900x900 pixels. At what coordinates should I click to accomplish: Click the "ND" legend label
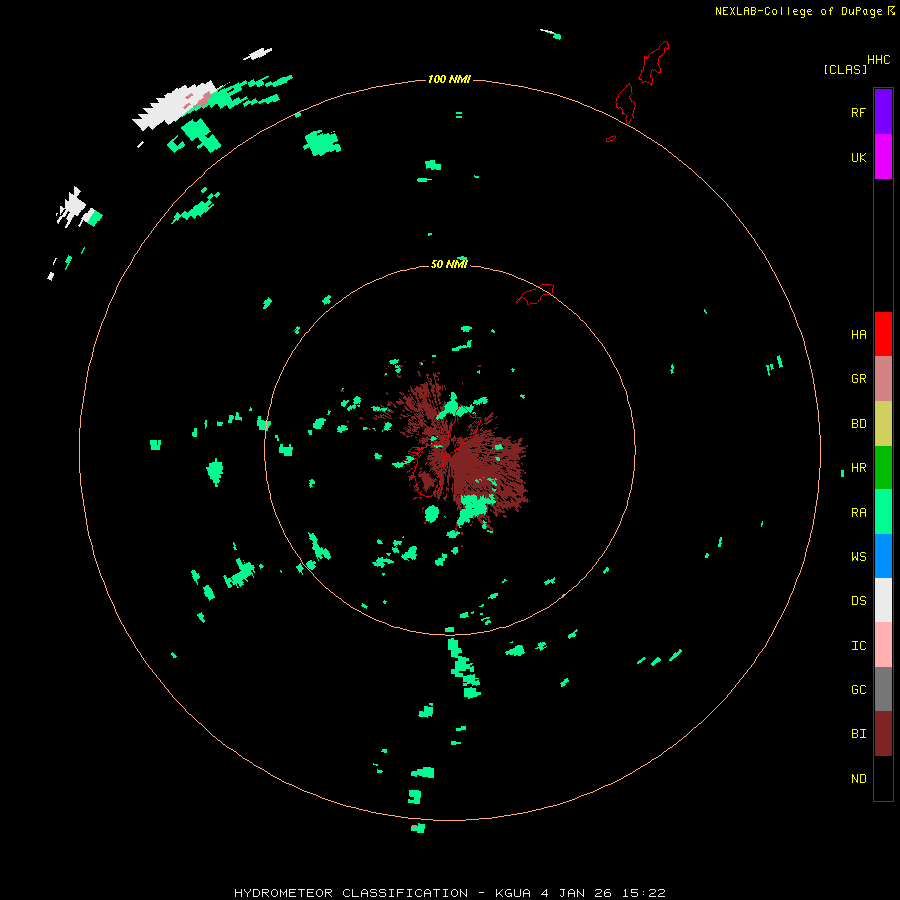pos(858,779)
